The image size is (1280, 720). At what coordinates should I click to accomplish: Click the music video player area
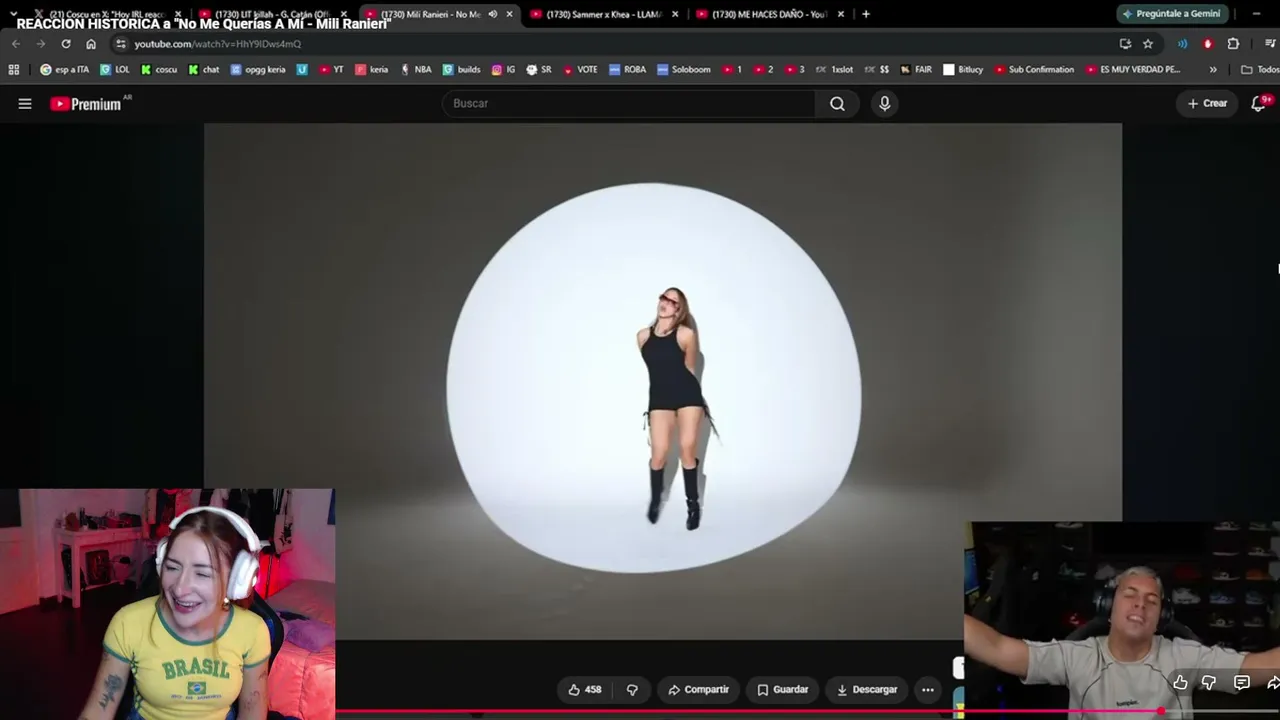[663, 381]
